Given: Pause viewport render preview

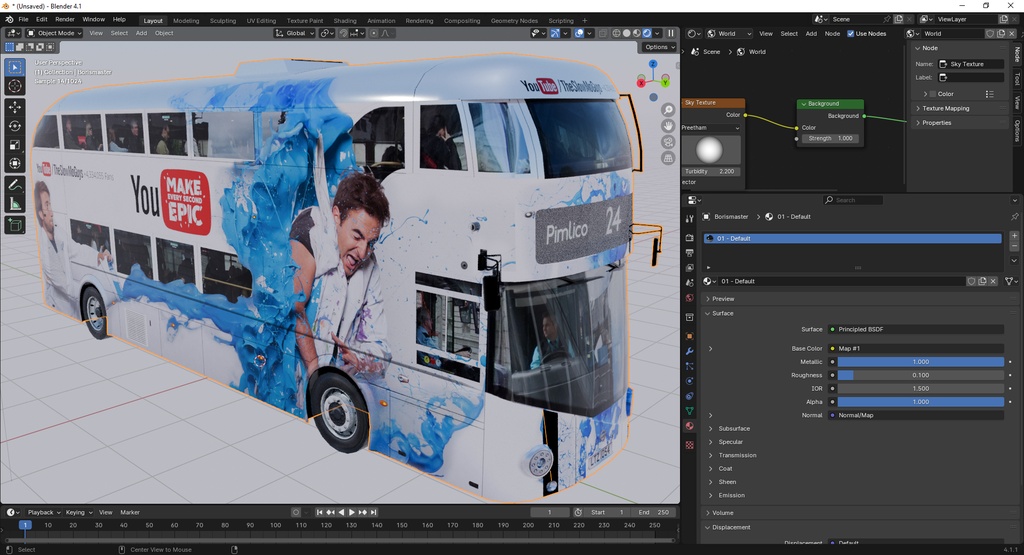Looking at the screenshot, I should [x=671, y=33].
